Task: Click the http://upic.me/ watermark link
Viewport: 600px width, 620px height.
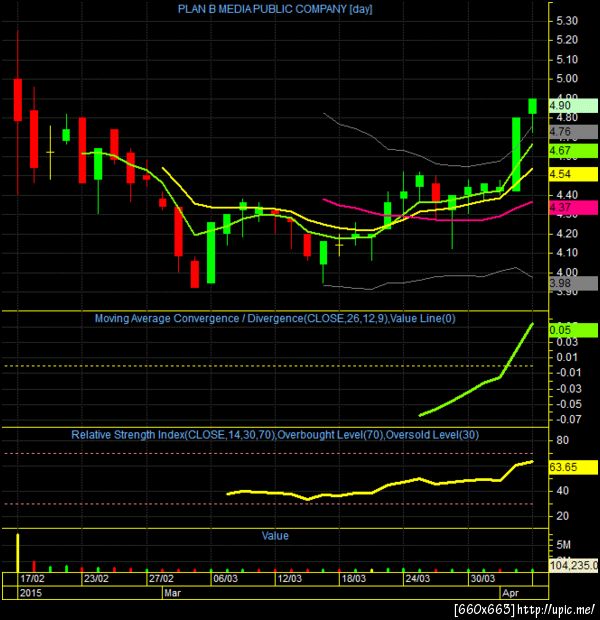Action: point(556,609)
